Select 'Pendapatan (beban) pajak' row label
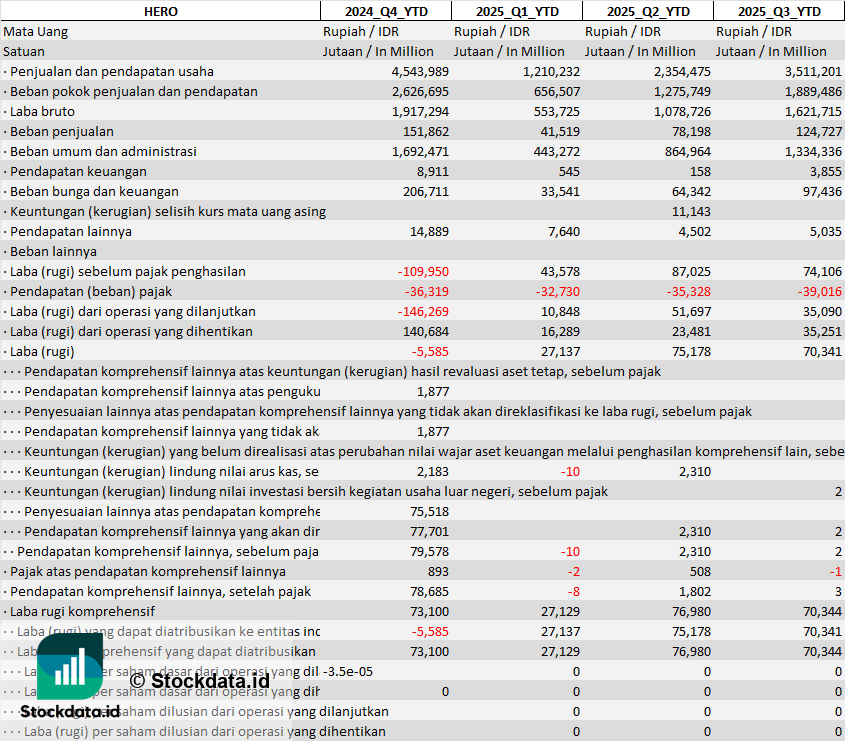The width and height of the screenshot is (845, 741). click(87, 291)
